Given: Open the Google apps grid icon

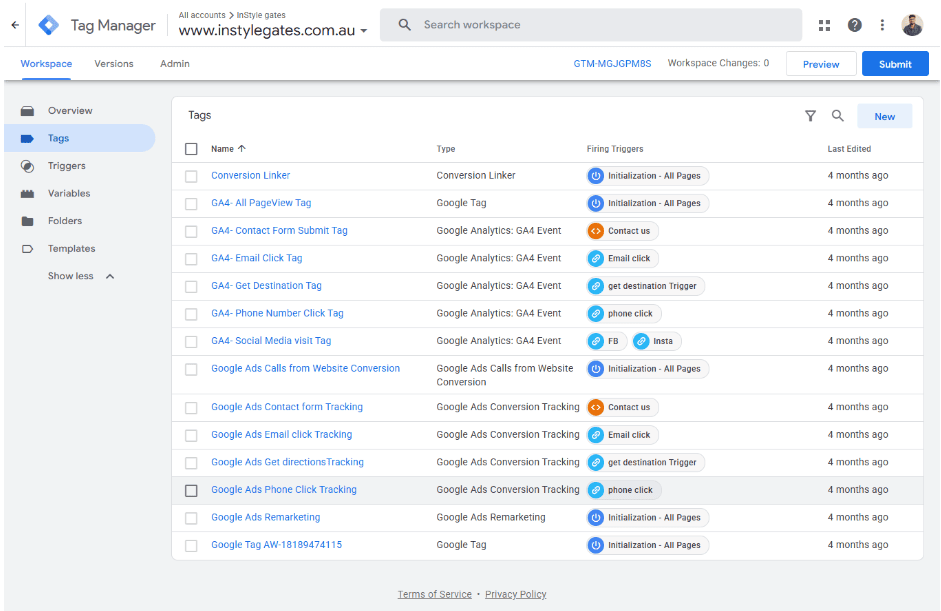Looking at the screenshot, I should (825, 25).
